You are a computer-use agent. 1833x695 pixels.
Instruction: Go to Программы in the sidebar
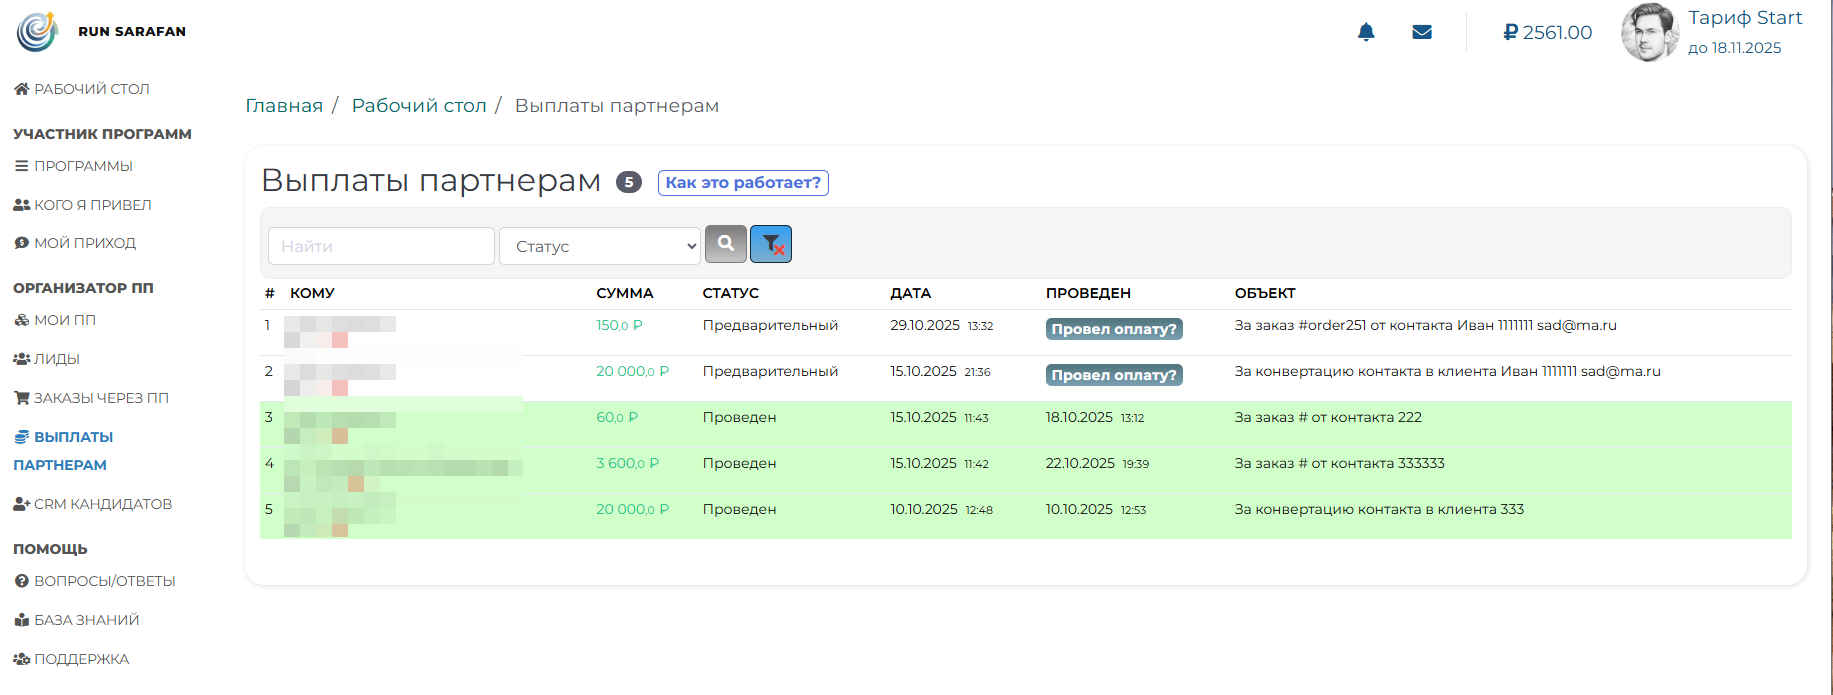tap(83, 166)
